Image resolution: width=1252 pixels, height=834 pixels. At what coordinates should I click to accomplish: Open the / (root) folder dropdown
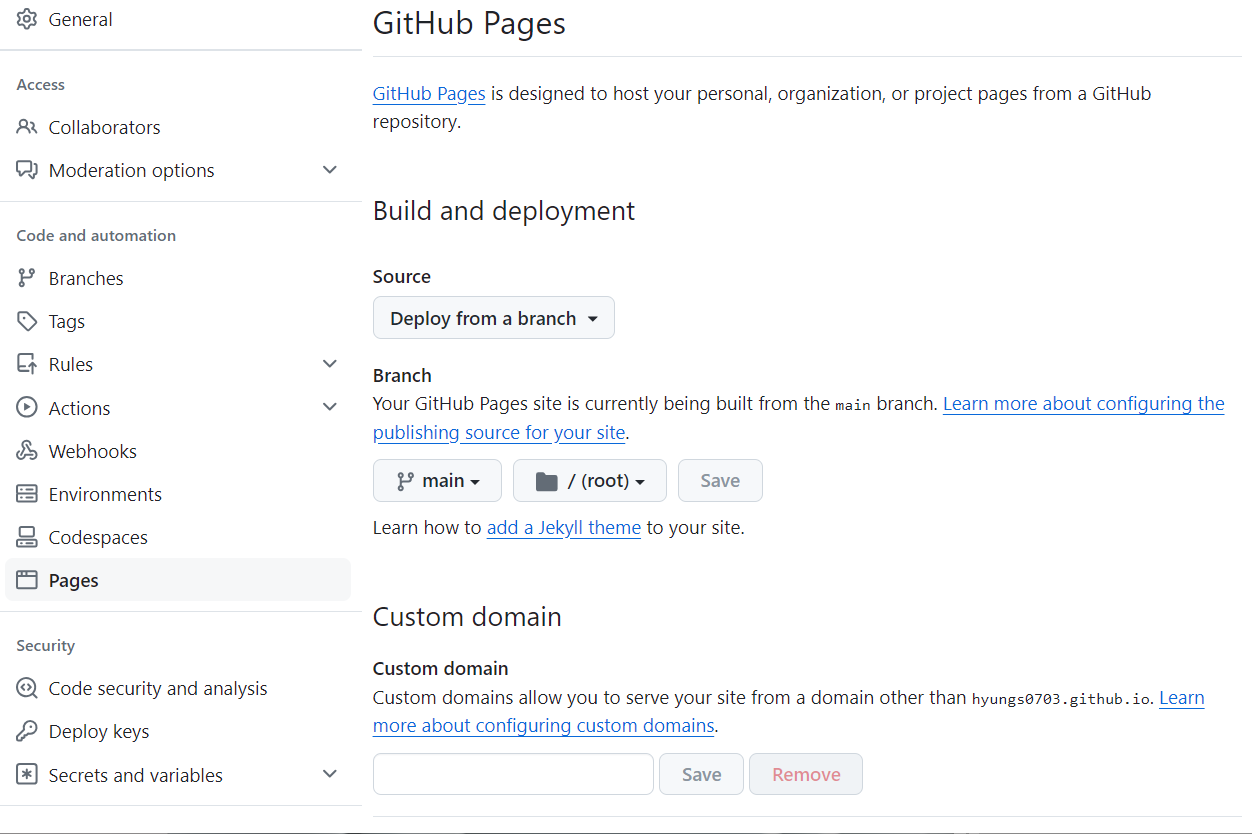coord(590,481)
